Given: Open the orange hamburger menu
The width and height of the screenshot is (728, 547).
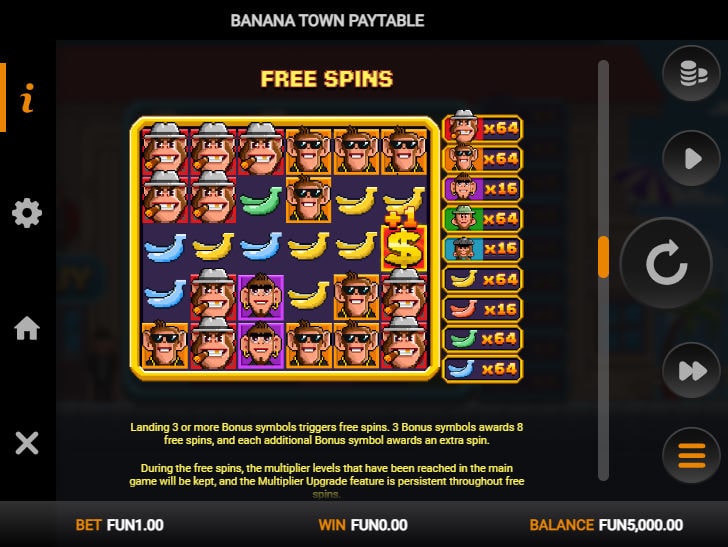Looking at the screenshot, I should [x=691, y=456].
